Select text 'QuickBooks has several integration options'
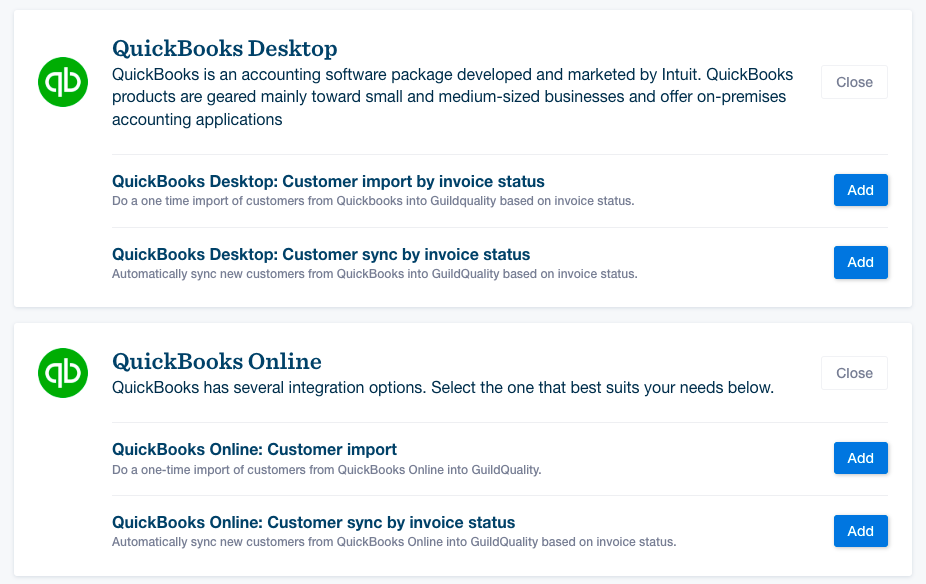Image resolution: width=926 pixels, height=584 pixels. click(x=268, y=388)
